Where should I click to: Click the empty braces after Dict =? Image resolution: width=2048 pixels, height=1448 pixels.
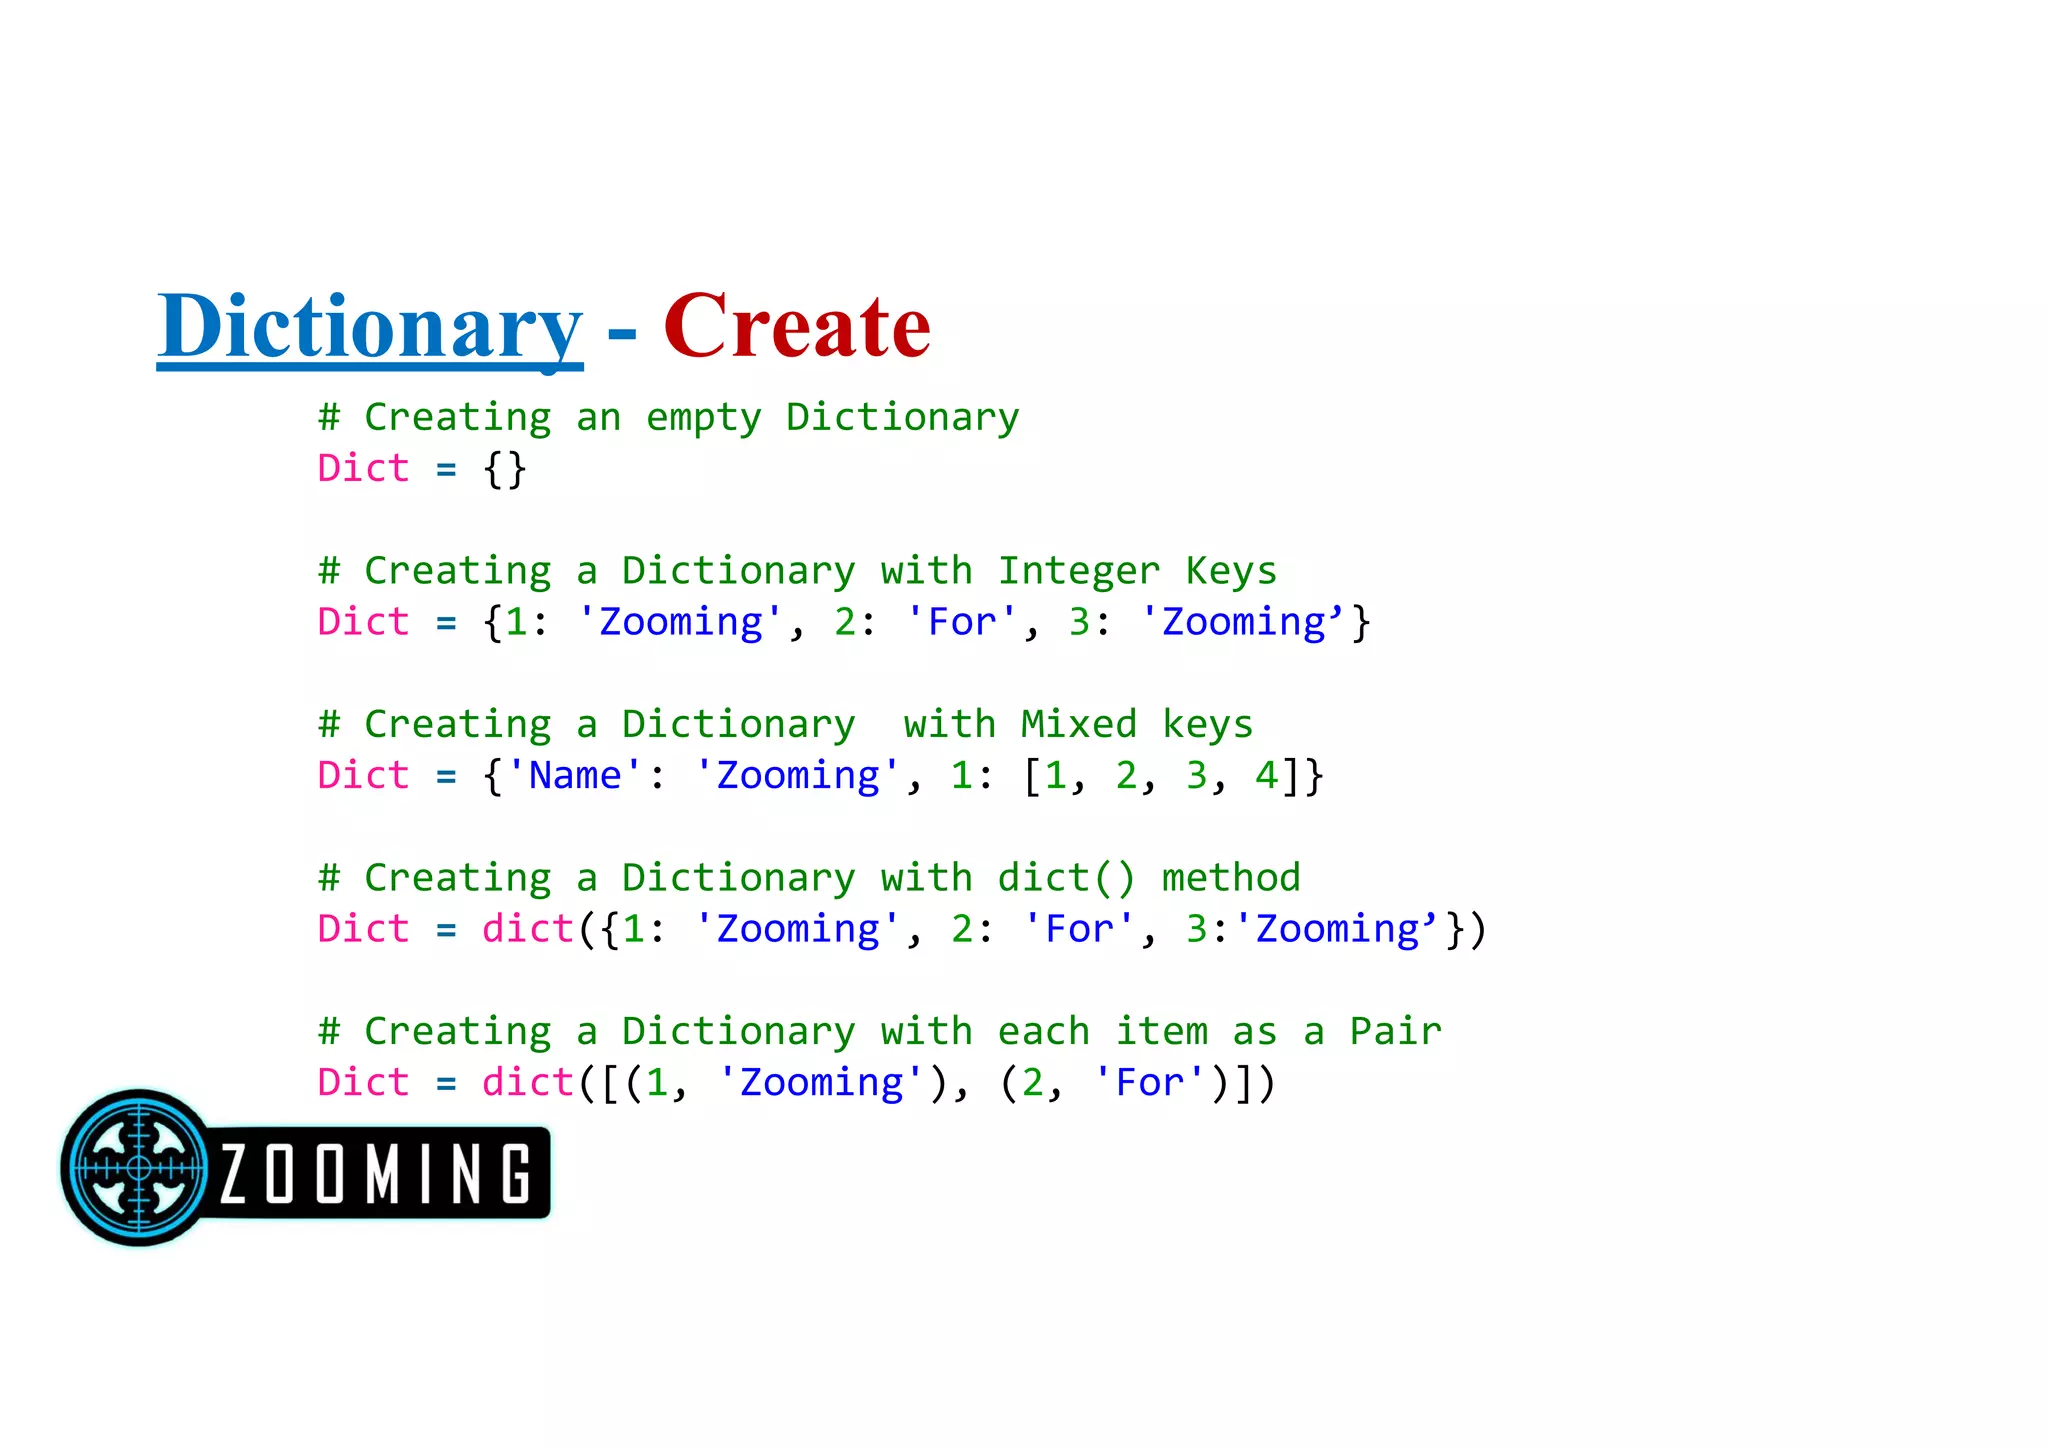tap(504, 469)
